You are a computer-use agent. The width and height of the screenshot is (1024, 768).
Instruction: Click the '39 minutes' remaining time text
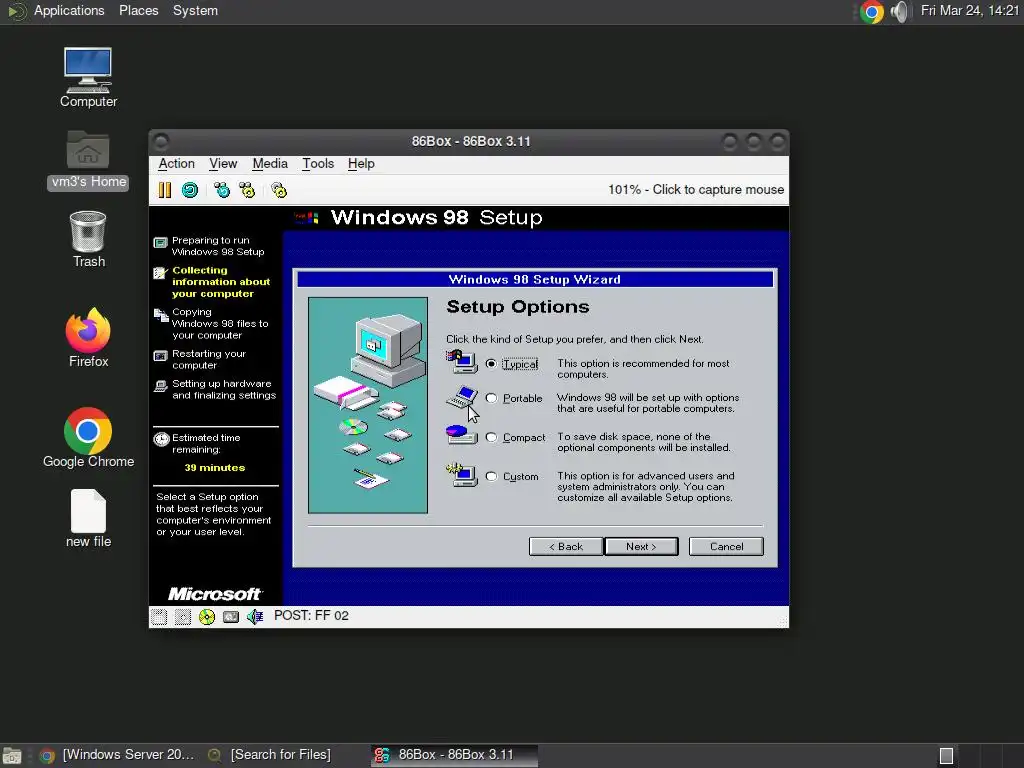tap(214, 468)
